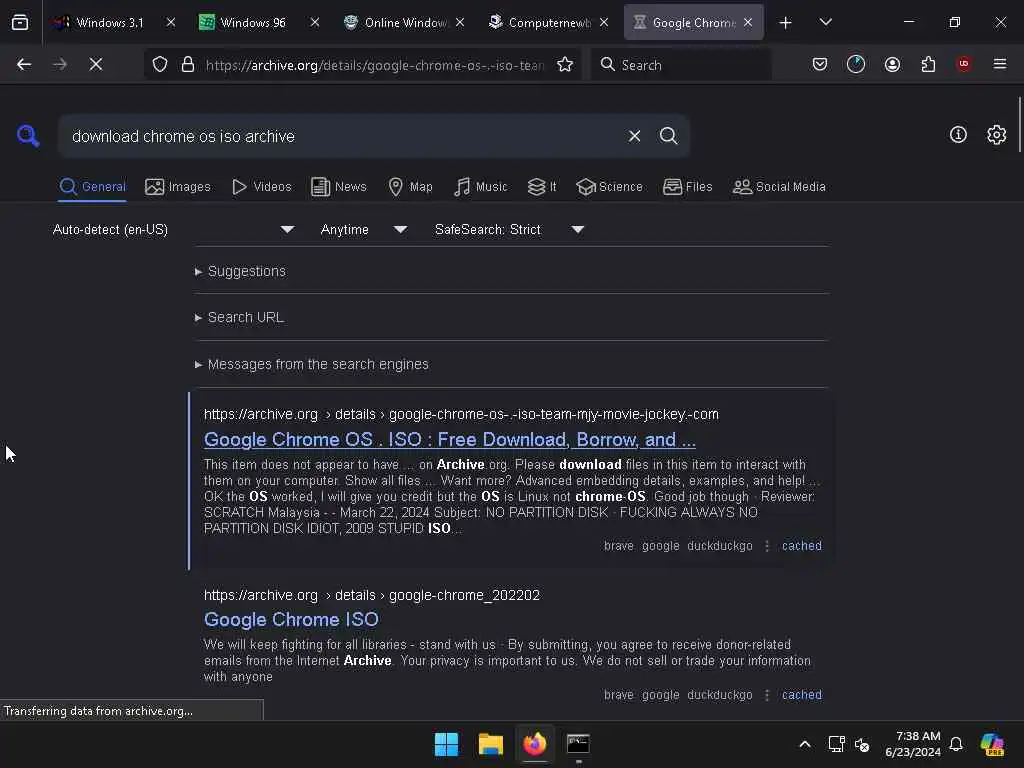Open language Auto-detect (en-US) dropdown
Image resolution: width=1024 pixels, height=768 pixels.
pos(174,229)
